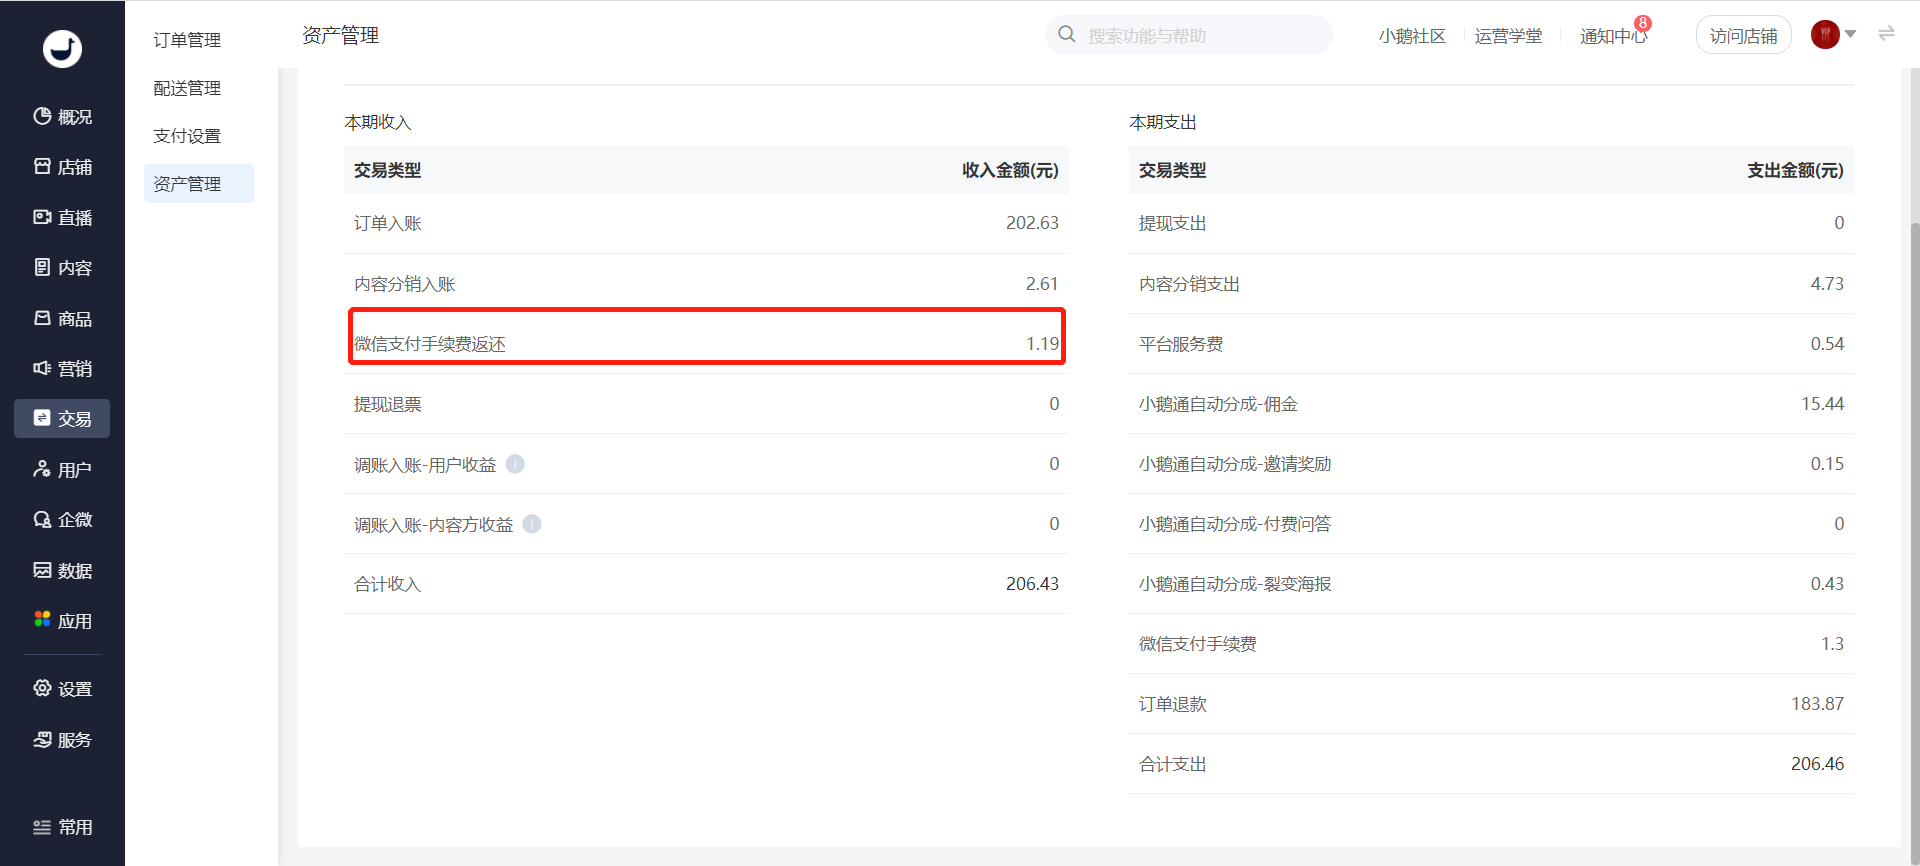The width and height of the screenshot is (1920, 866).
Task: Click the 订单退款 amount 183.87
Action: point(1817,704)
